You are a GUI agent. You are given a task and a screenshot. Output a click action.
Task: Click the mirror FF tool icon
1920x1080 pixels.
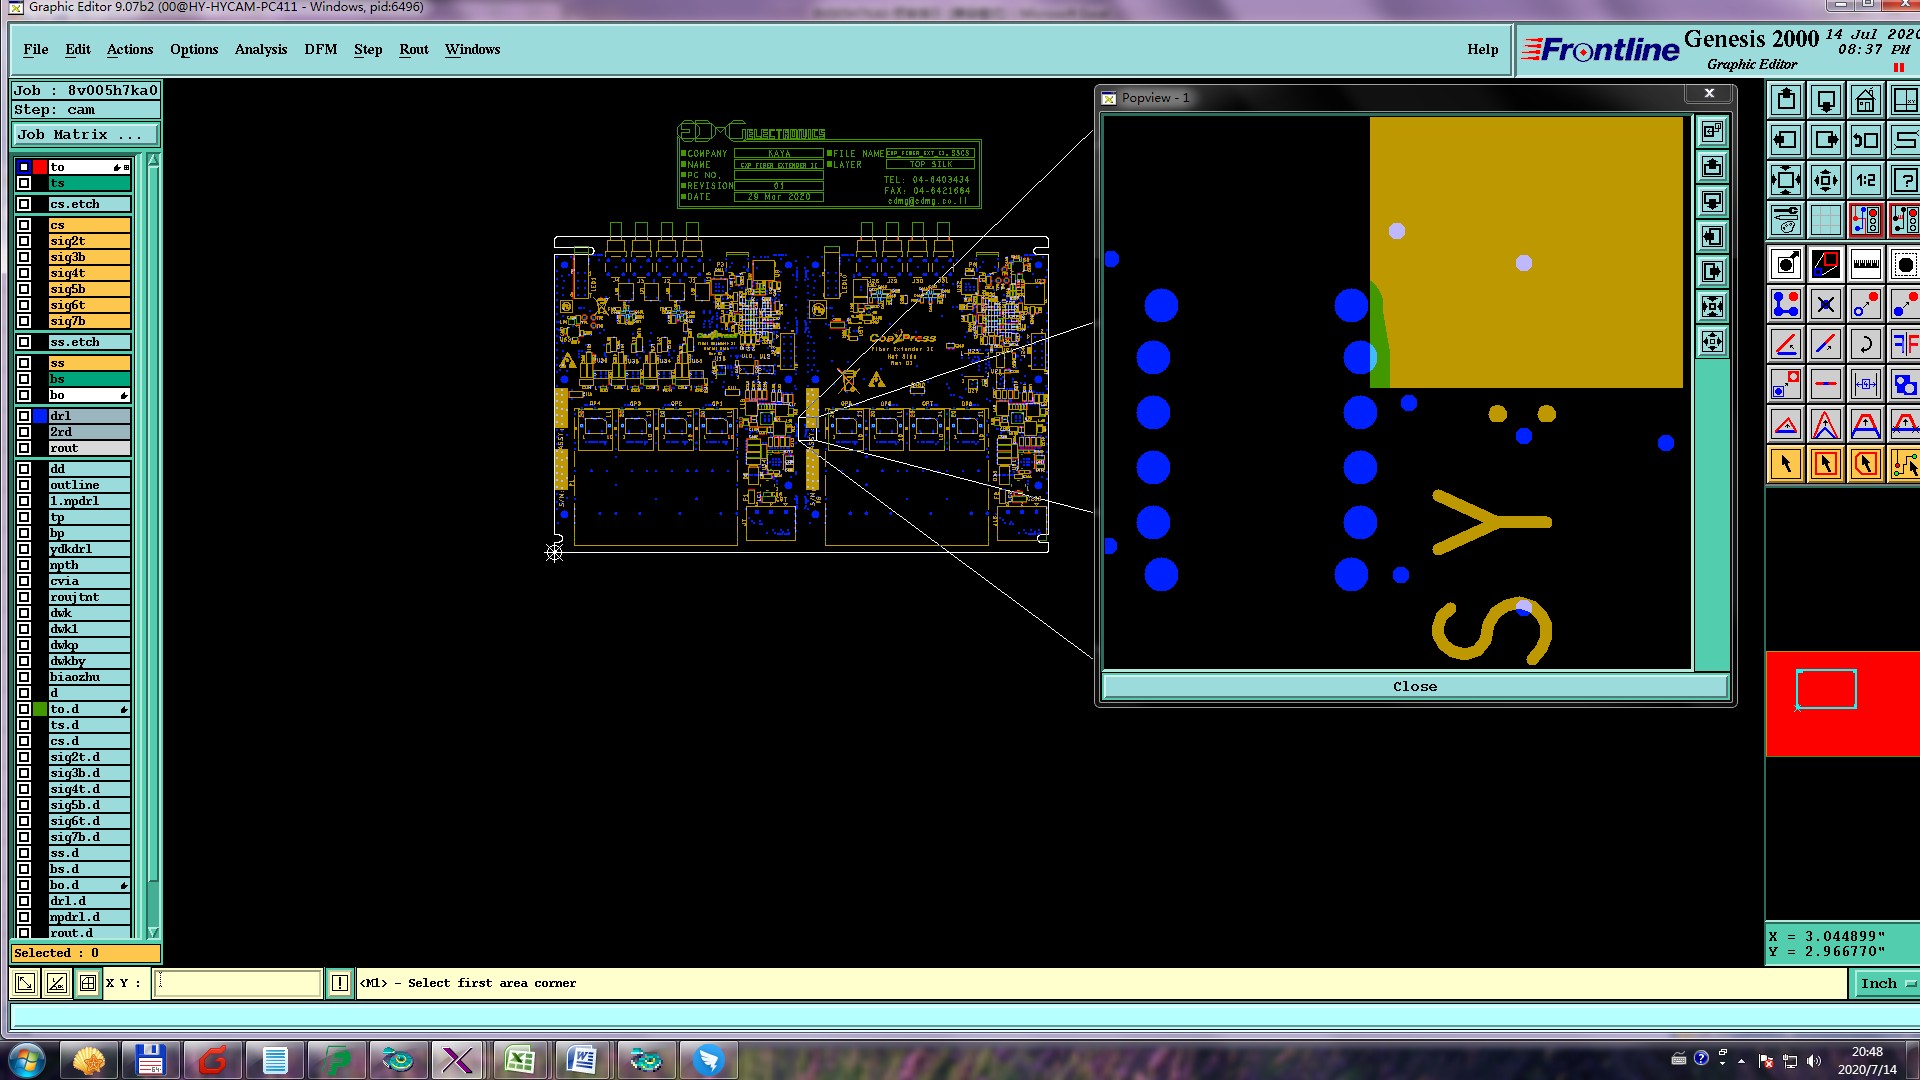[x=1904, y=345]
